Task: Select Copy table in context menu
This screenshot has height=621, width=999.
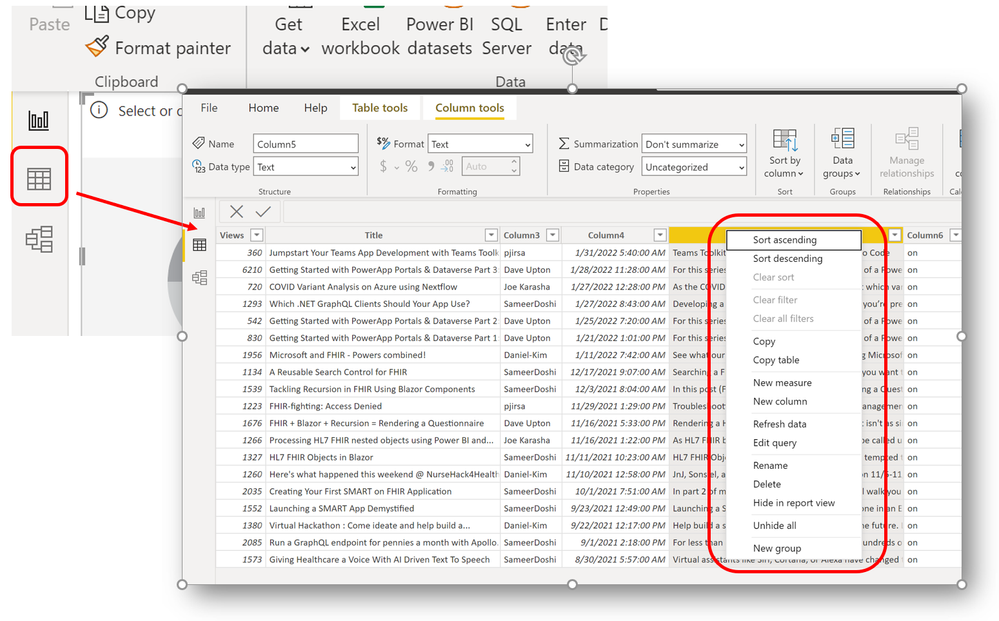Action: click(x=794, y=360)
